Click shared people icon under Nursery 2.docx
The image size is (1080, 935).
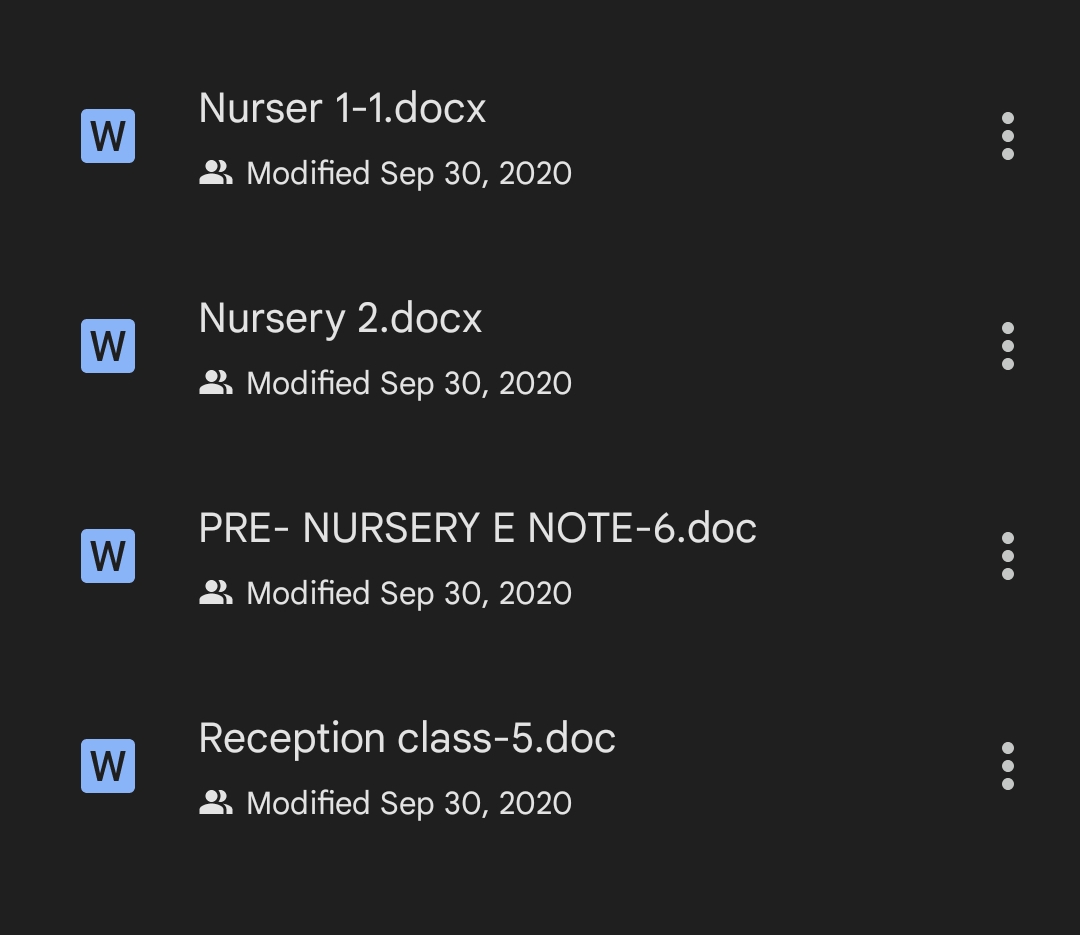click(x=216, y=383)
